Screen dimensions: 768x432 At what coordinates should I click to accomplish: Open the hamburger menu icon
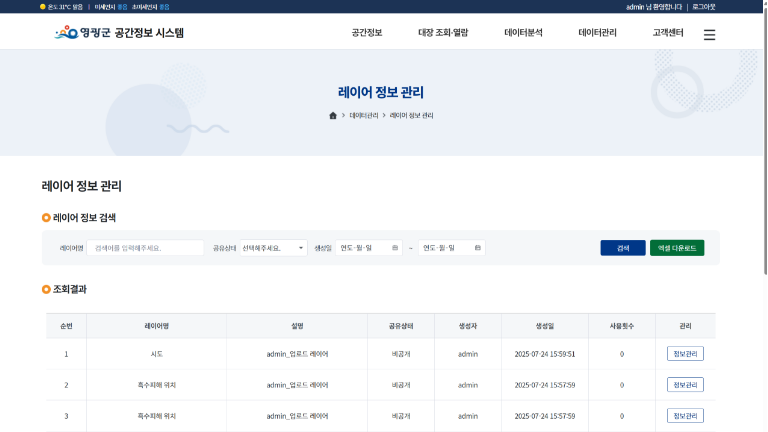pos(709,34)
